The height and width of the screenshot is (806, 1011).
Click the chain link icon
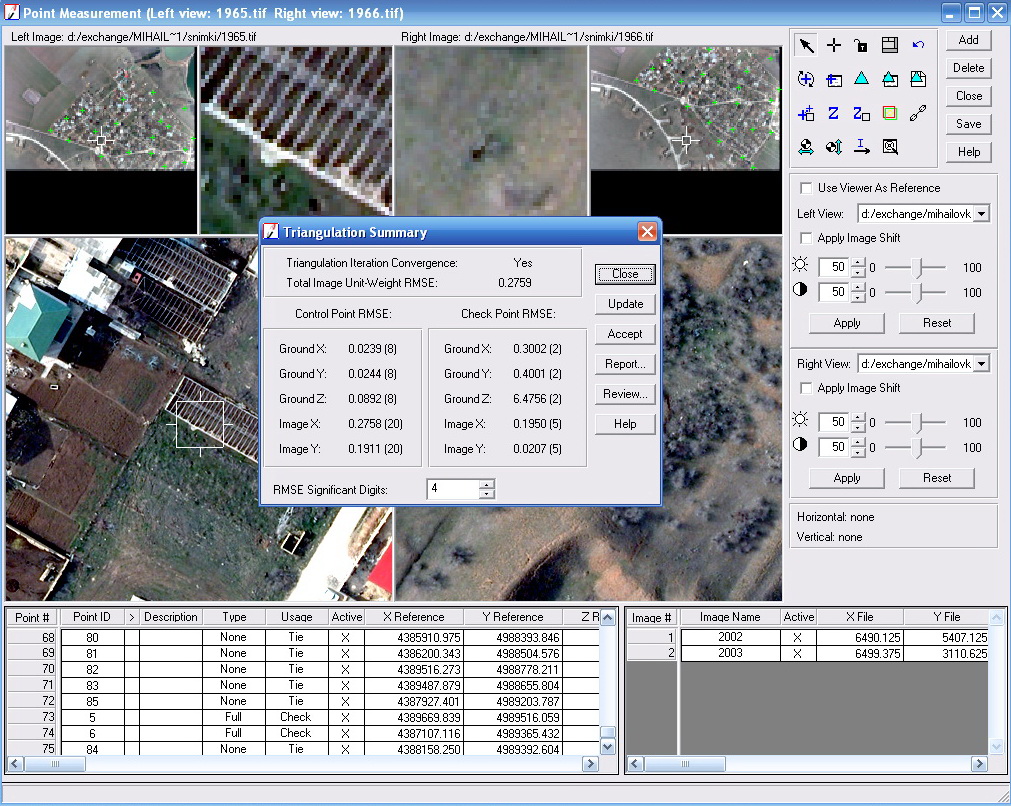pos(918,114)
